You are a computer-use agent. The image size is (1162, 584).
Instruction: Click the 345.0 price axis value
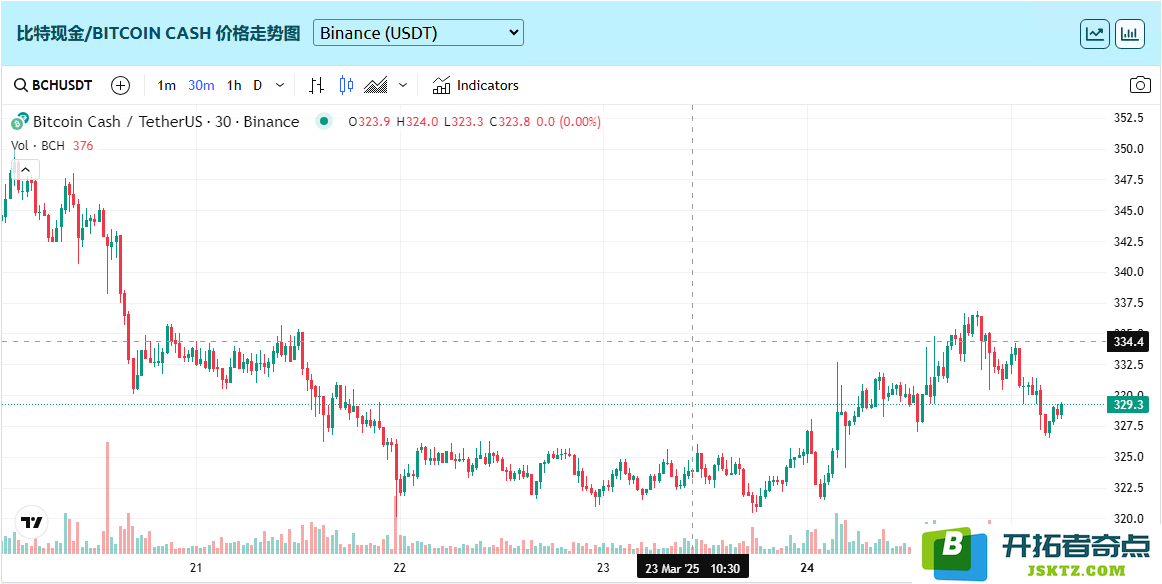[x=1129, y=210]
